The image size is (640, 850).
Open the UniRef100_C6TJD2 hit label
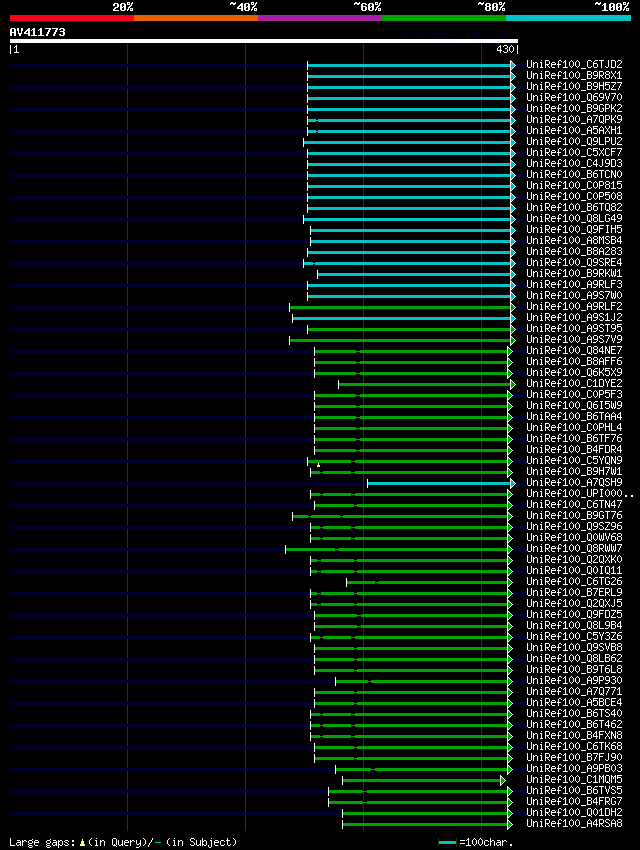coord(574,65)
